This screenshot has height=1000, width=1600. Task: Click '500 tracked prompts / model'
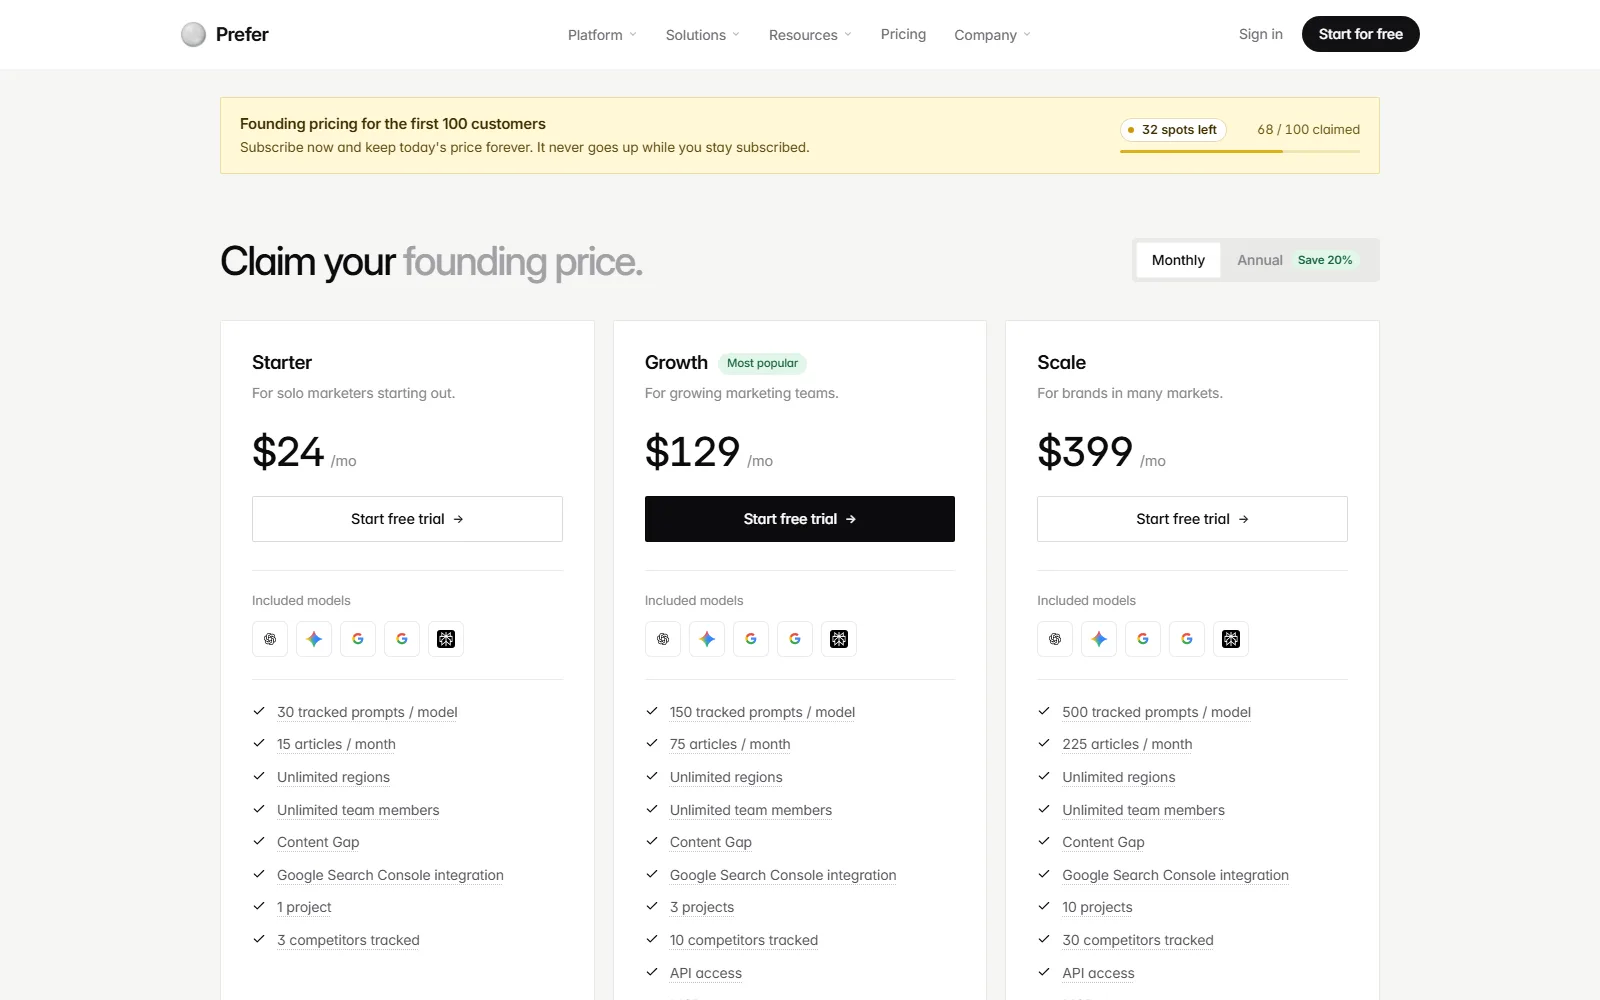tap(1156, 712)
